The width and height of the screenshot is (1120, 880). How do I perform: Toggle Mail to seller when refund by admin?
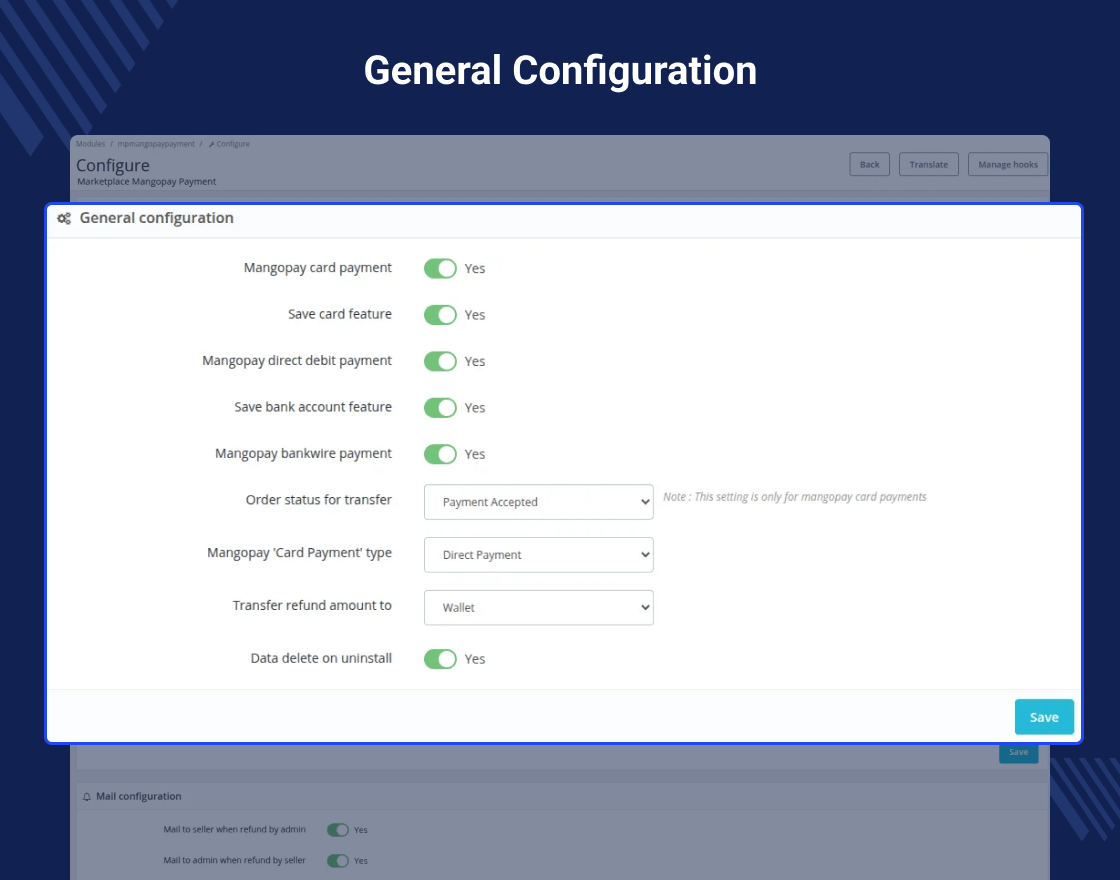click(338, 830)
